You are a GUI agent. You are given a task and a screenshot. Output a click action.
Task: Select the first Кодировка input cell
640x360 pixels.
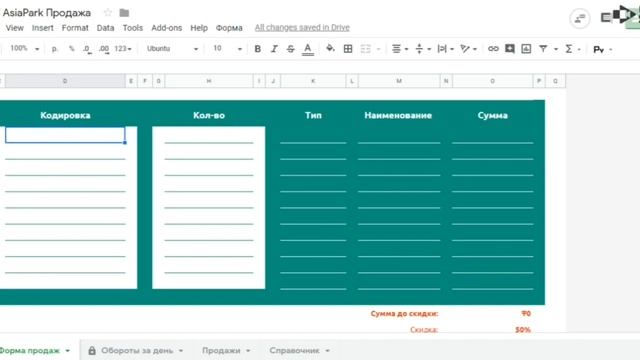(x=65, y=135)
